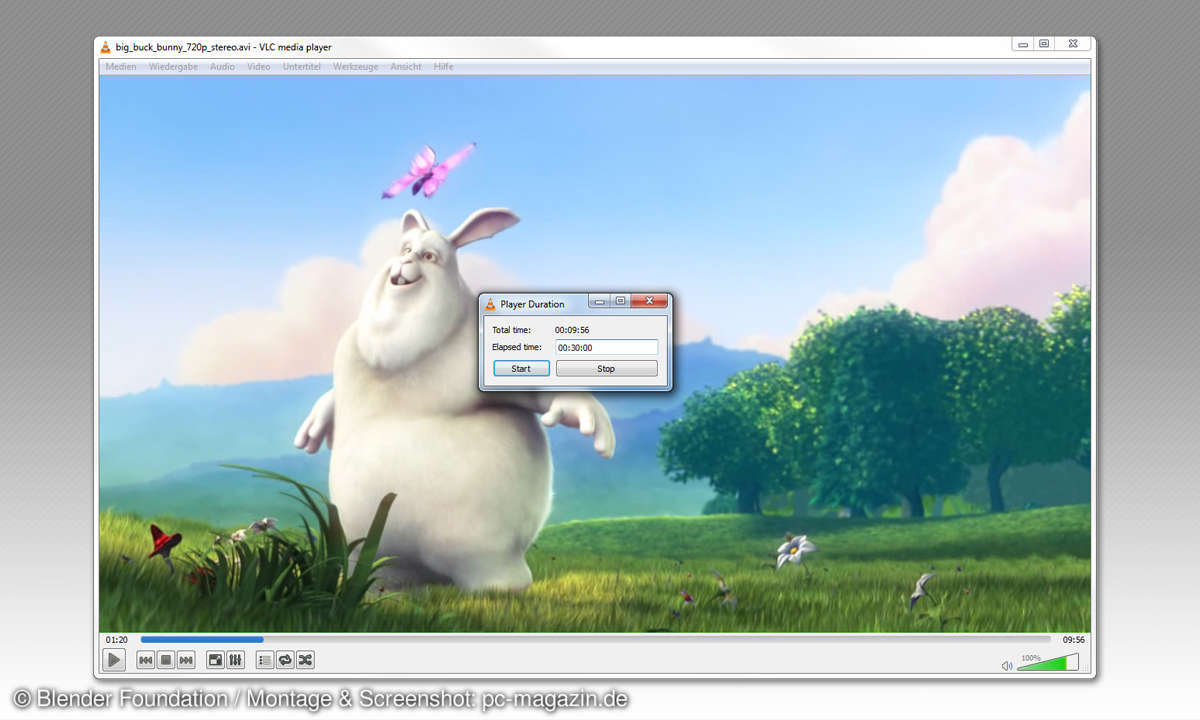
Task: Open the Audio menu
Action: point(222,67)
